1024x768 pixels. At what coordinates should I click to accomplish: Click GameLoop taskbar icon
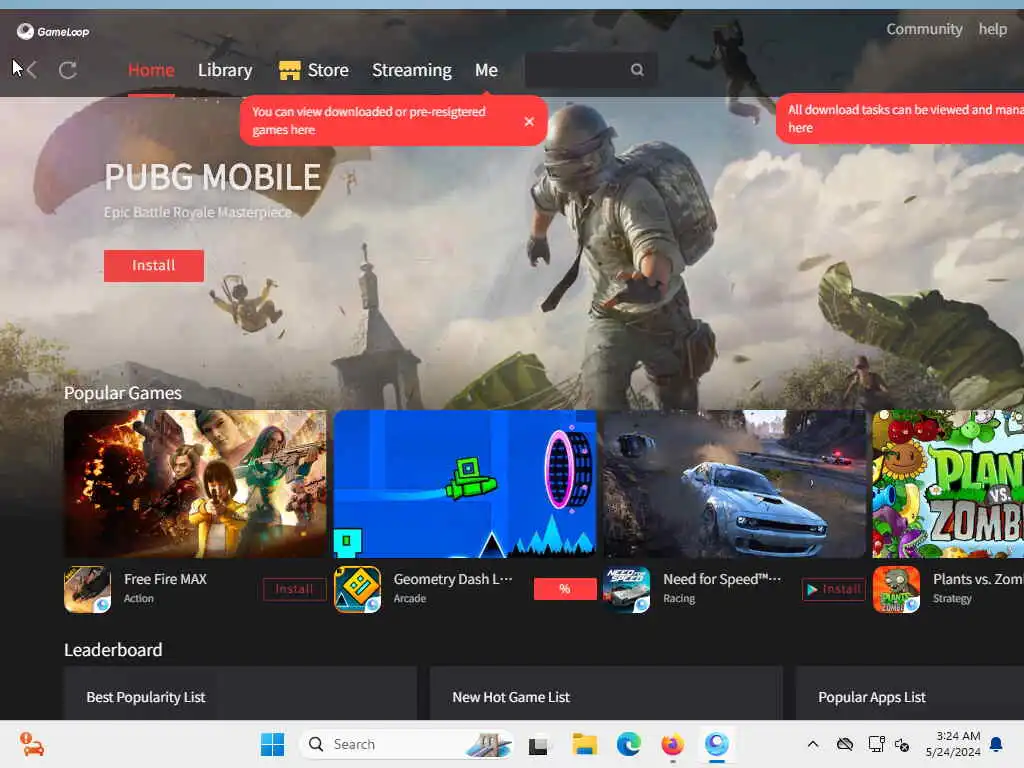[x=716, y=744]
